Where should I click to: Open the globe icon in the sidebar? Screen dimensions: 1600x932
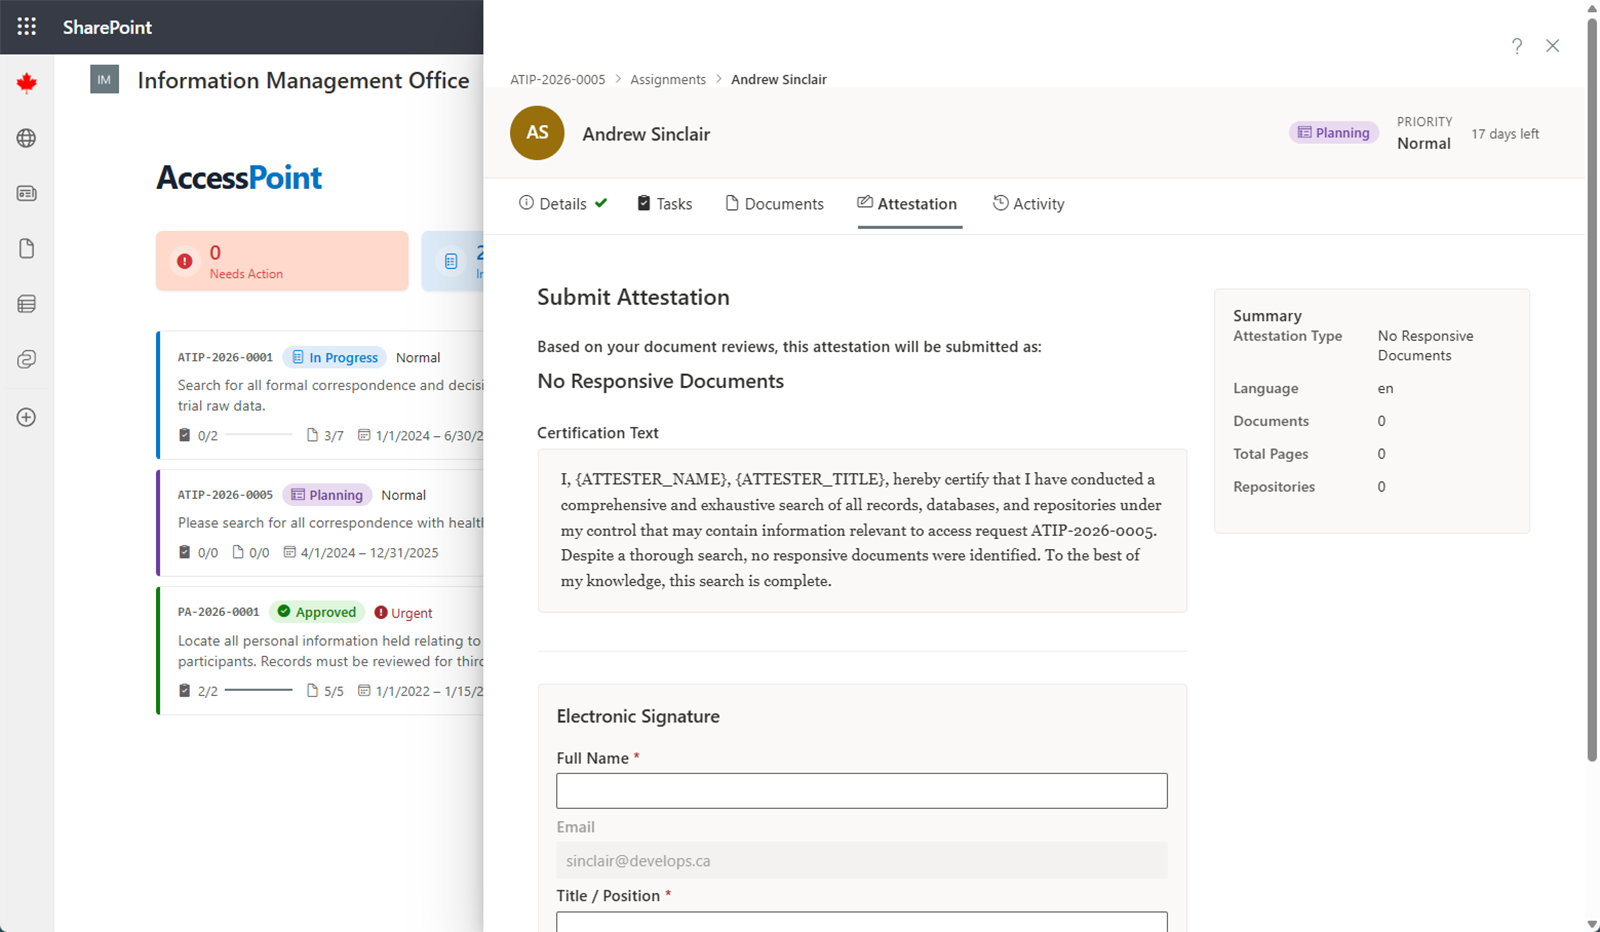pos(27,138)
